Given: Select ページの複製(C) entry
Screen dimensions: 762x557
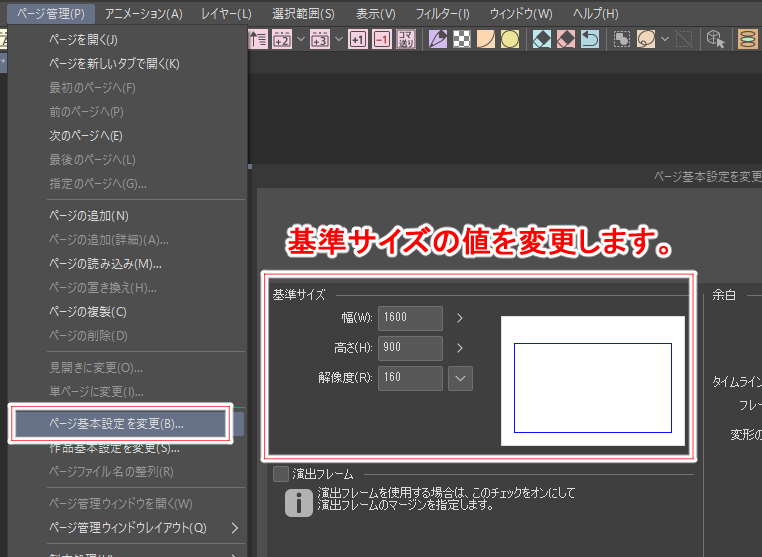Looking at the screenshot, I should point(129,312).
